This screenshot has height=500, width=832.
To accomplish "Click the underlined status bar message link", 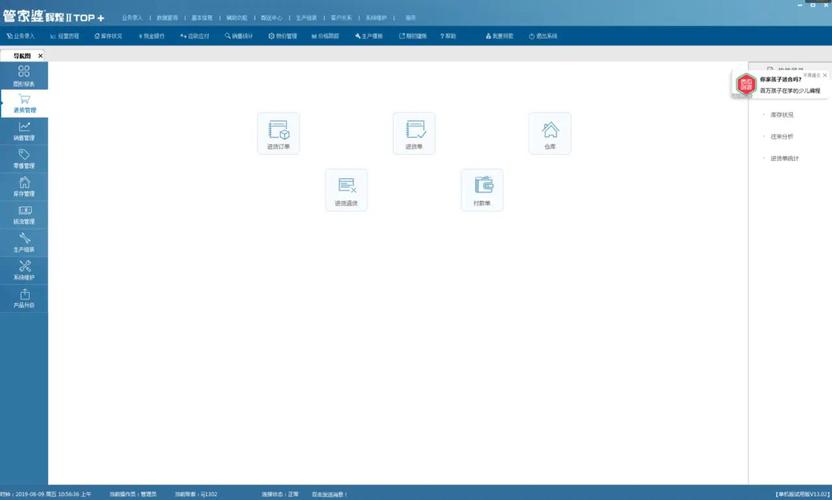I will 329,494.
